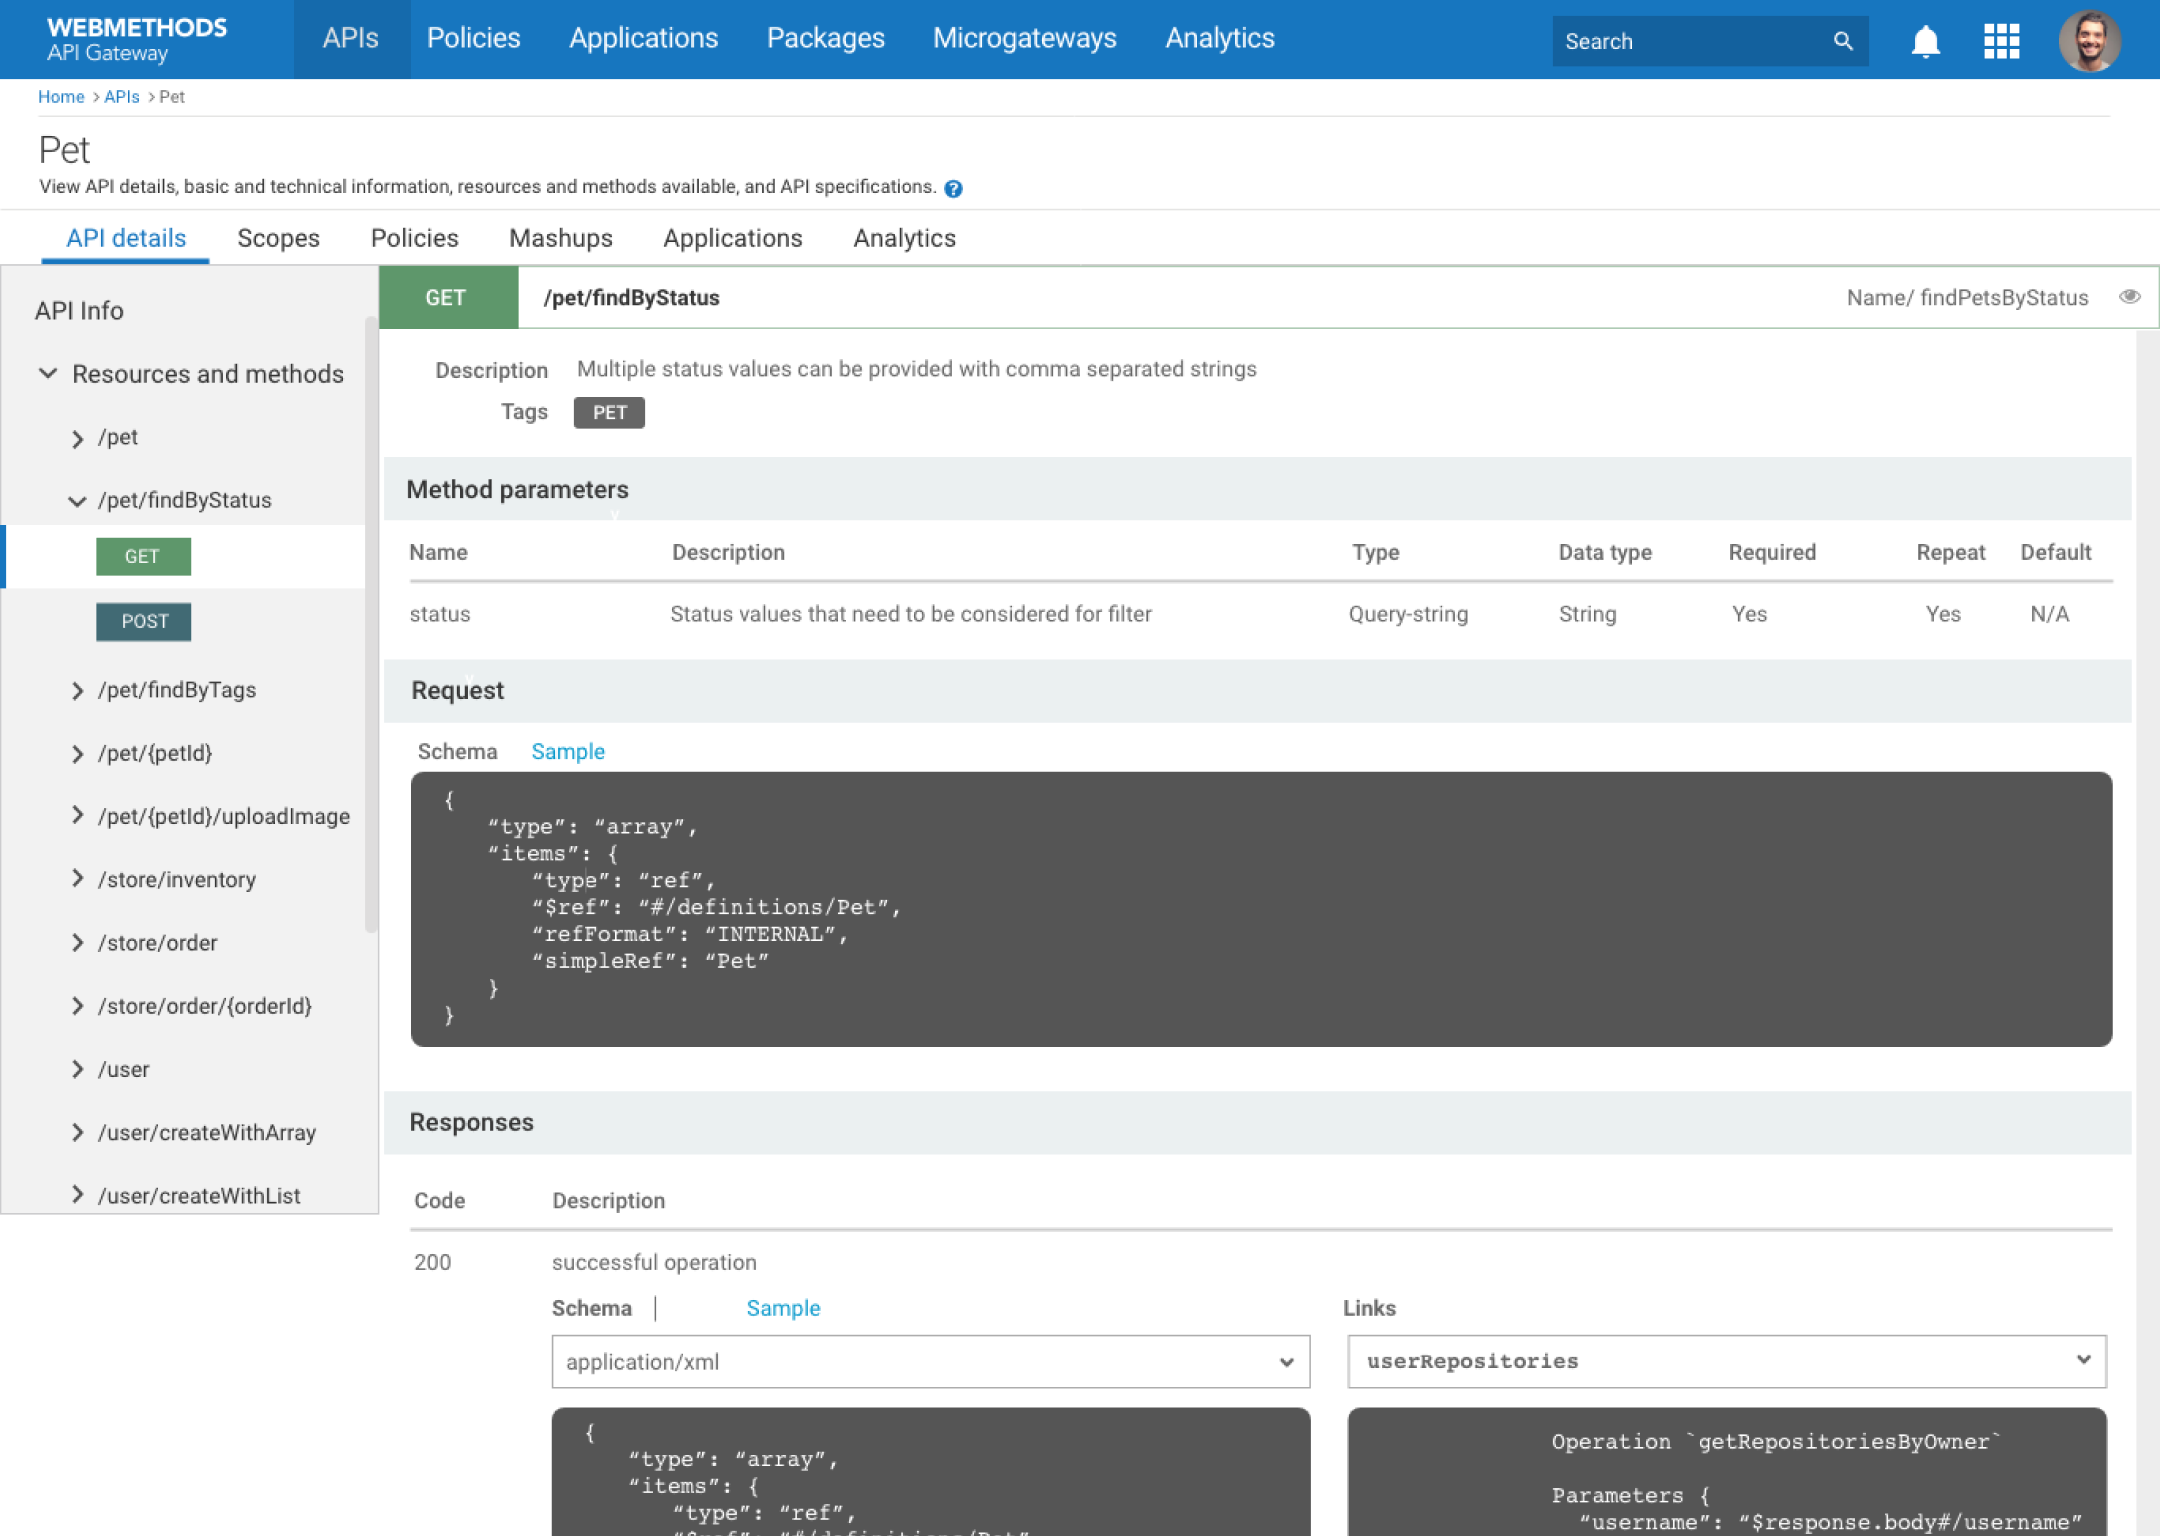2160x1536 pixels.
Task: Open the Policies top menu
Action: [474, 39]
